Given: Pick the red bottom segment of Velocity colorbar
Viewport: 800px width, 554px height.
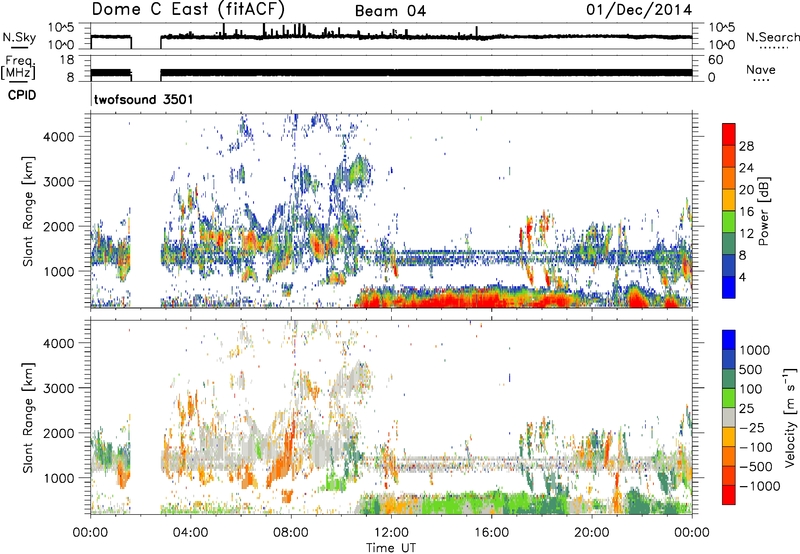Looking at the screenshot, I should click(729, 495).
